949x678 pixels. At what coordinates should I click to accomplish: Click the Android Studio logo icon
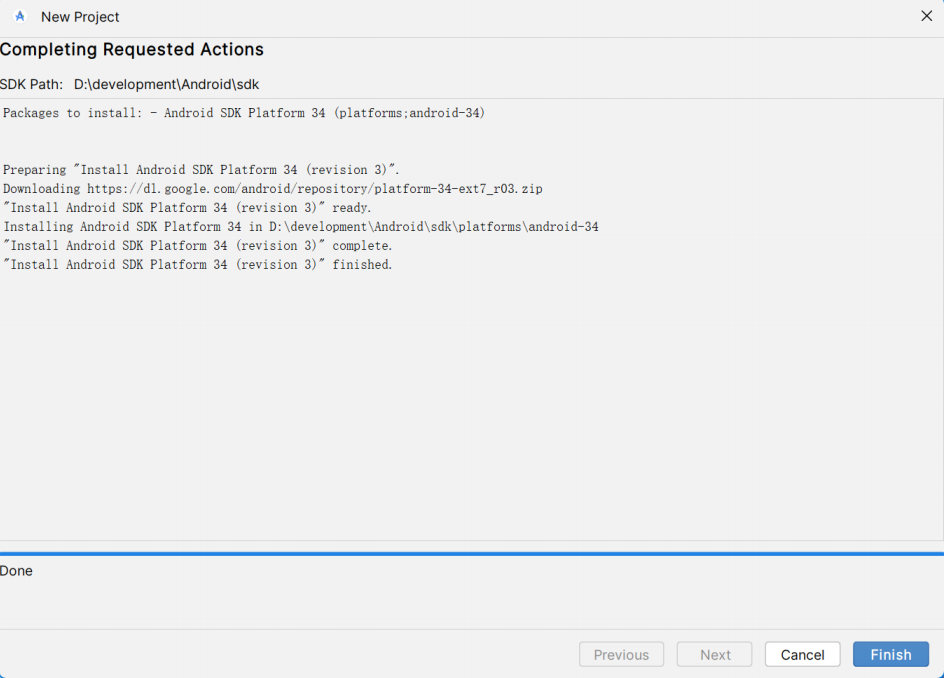click(20, 16)
